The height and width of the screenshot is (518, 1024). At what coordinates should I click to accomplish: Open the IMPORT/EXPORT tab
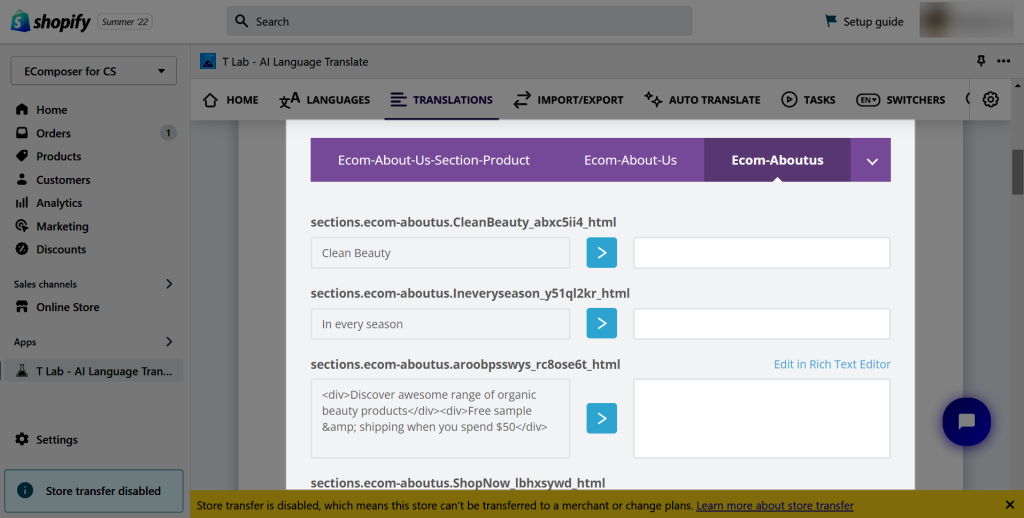point(568,100)
